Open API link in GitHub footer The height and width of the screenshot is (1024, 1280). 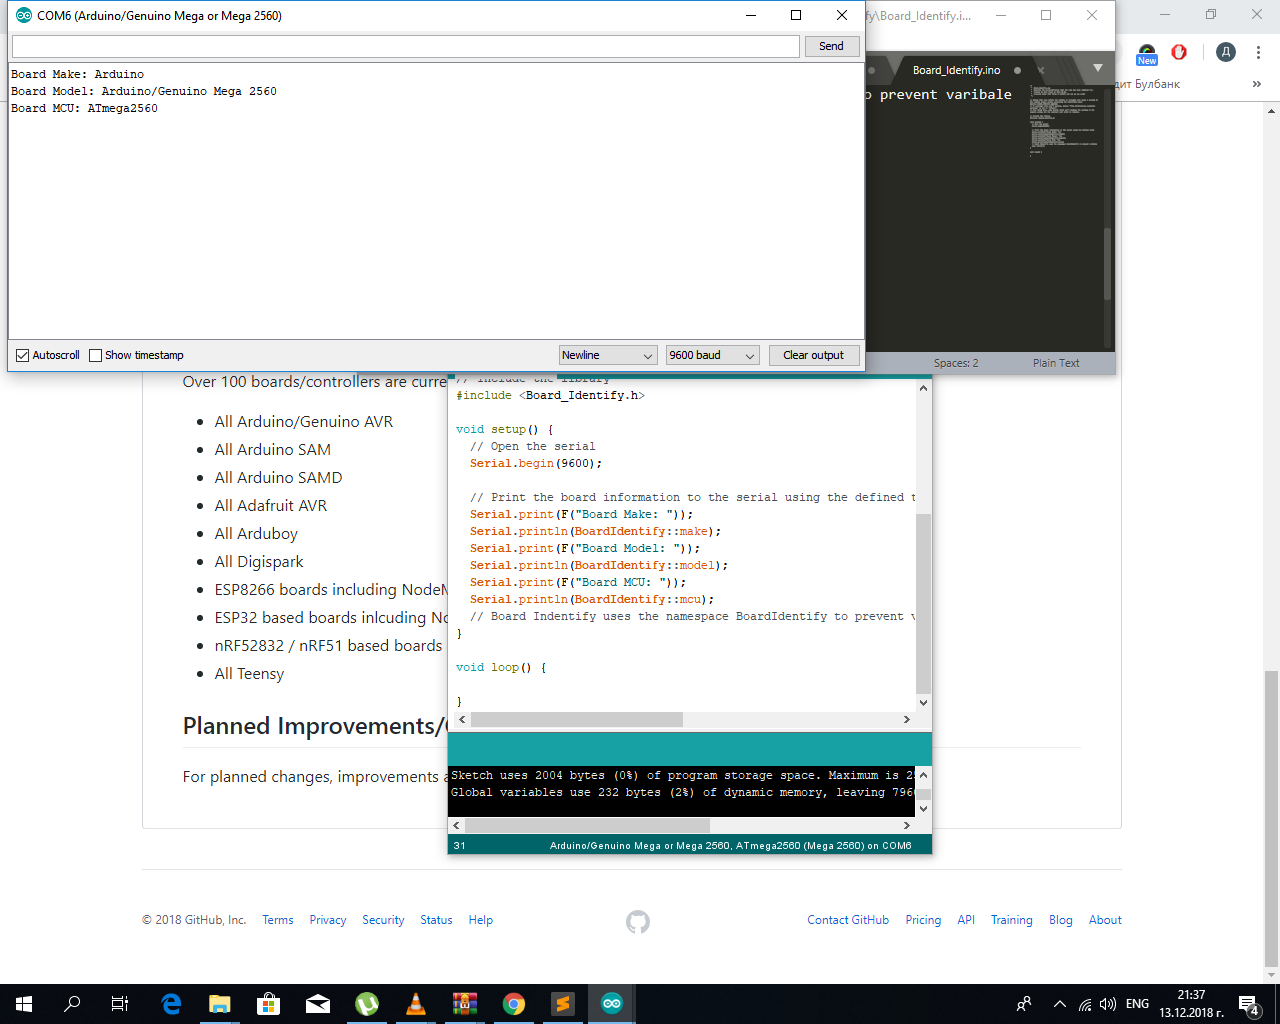966,920
